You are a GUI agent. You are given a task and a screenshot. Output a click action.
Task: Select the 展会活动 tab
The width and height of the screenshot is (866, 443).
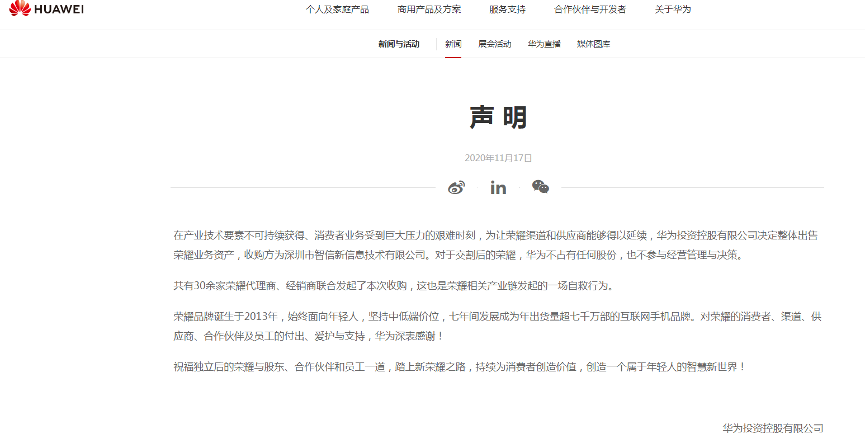(494, 44)
